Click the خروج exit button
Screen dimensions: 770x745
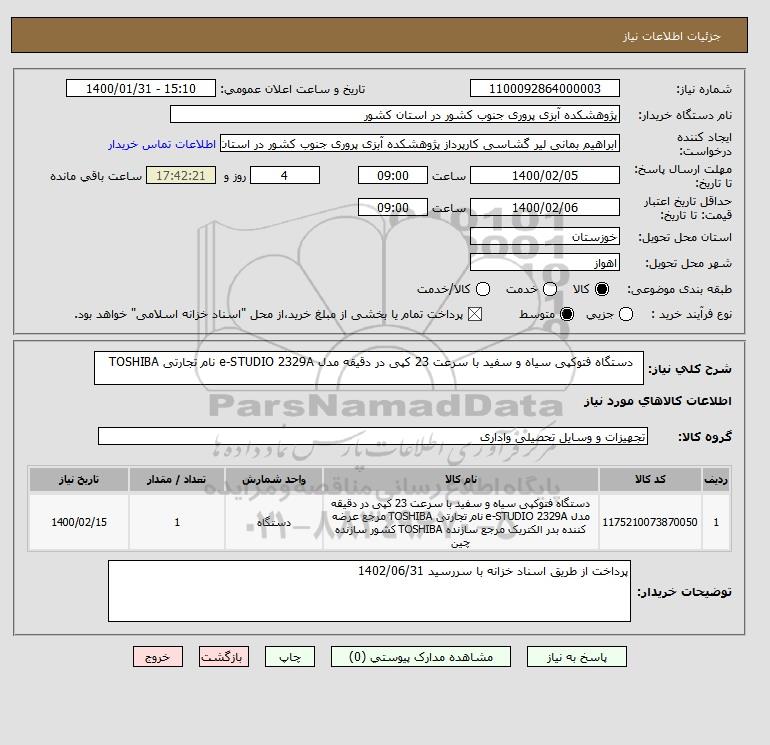158,657
